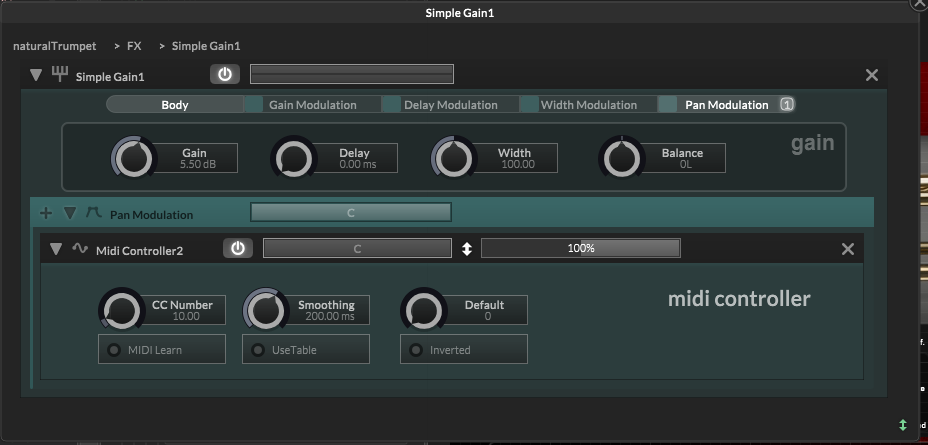
Task: Switch to the Gain Modulation tab
Action: click(312, 105)
